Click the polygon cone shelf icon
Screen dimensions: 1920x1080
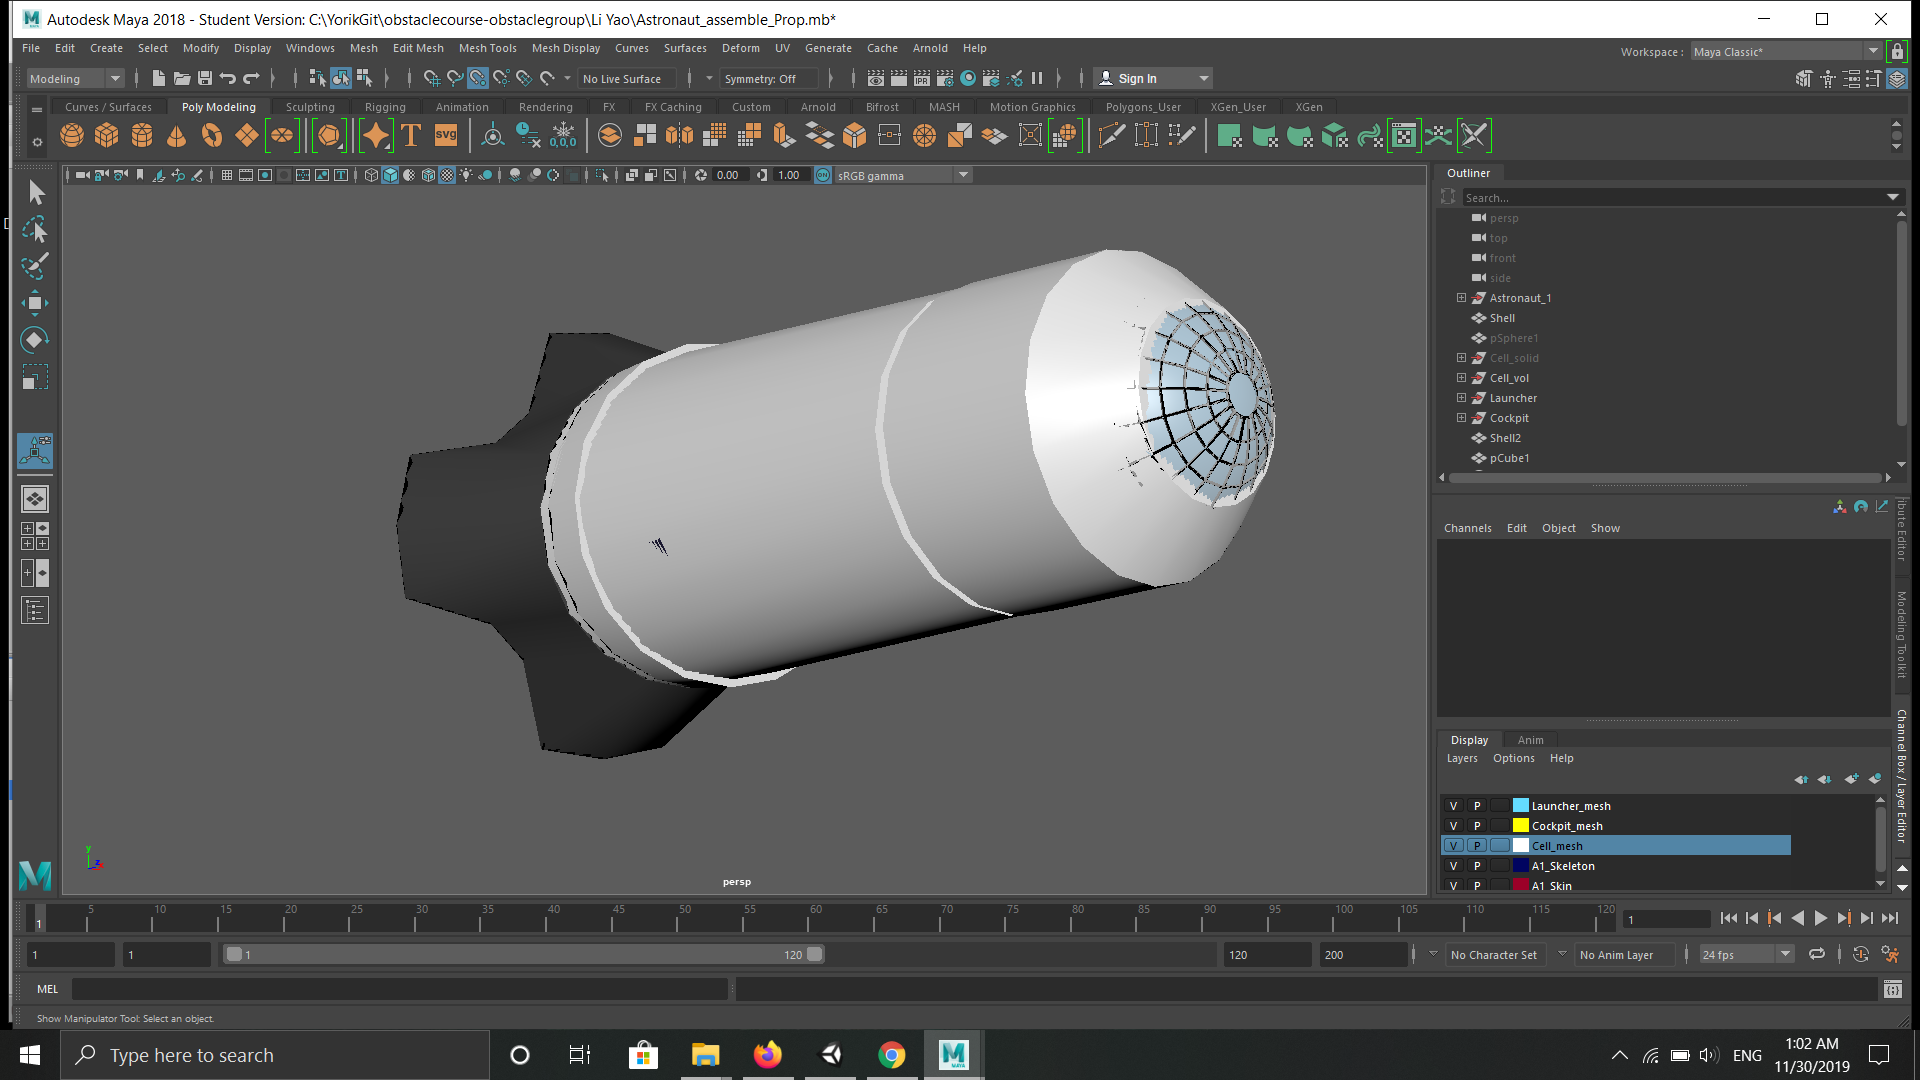[x=176, y=135]
